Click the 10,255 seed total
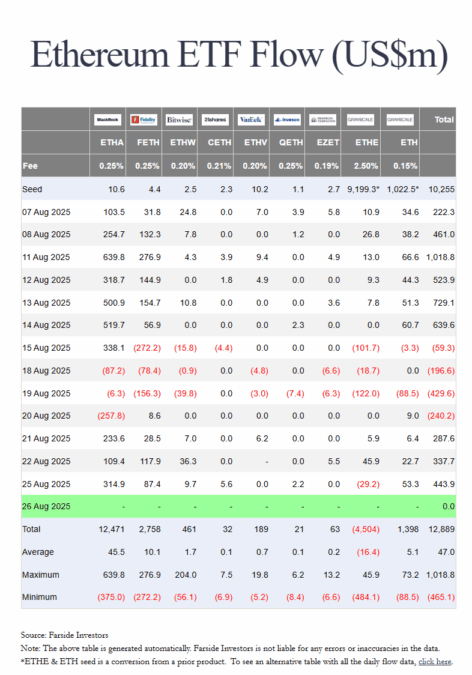This screenshot has width=472, height=675. tap(441, 189)
